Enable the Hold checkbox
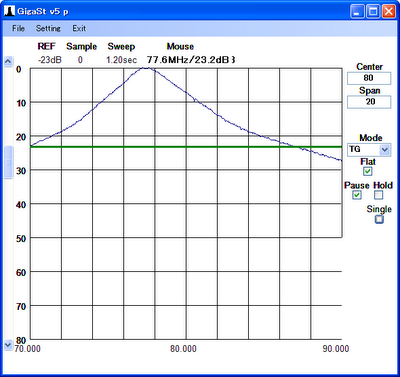 [378, 195]
